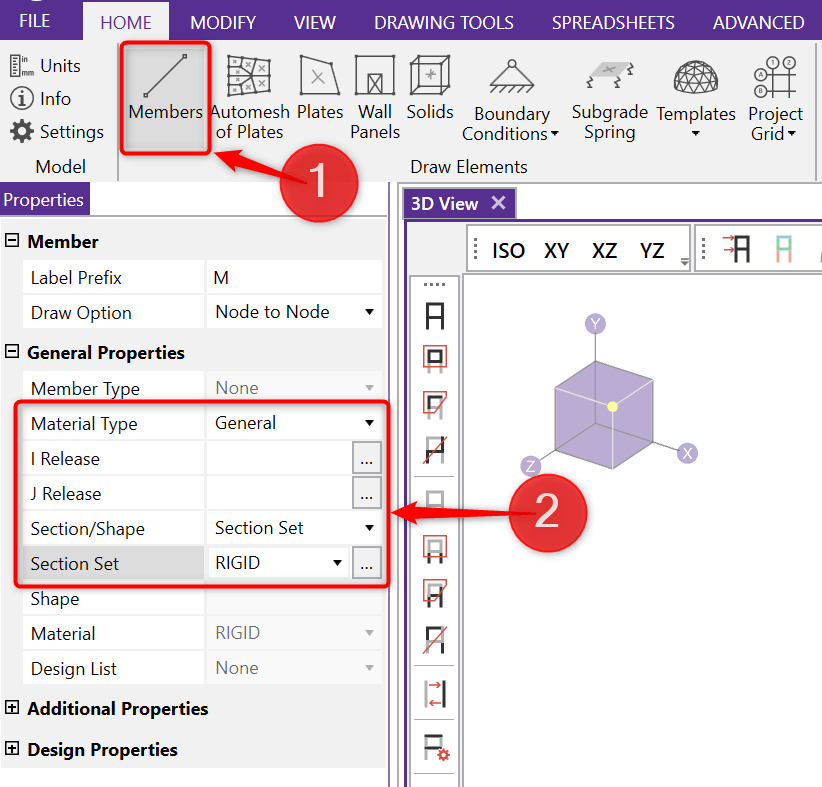Image resolution: width=822 pixels, height=787 pixels.
Task: Click the Label Prefix input field
Action: [293, 278]
